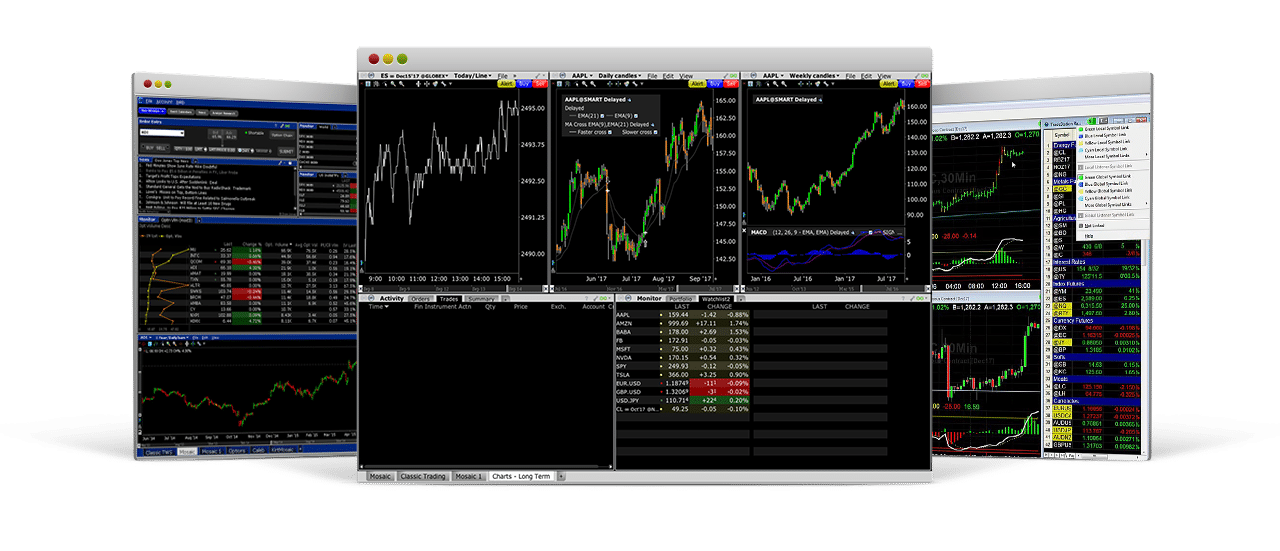The width and height of the screenshot is (1280, 551).
Task: Select the EUR.USD row in the watchlist
Action: [683, 385]
